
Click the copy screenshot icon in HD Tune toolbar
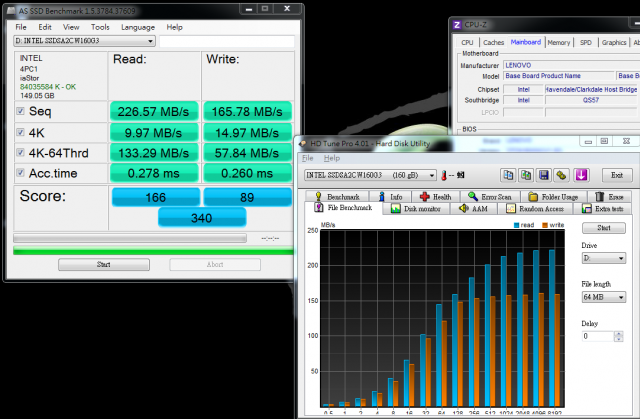(x=526, y=175)
